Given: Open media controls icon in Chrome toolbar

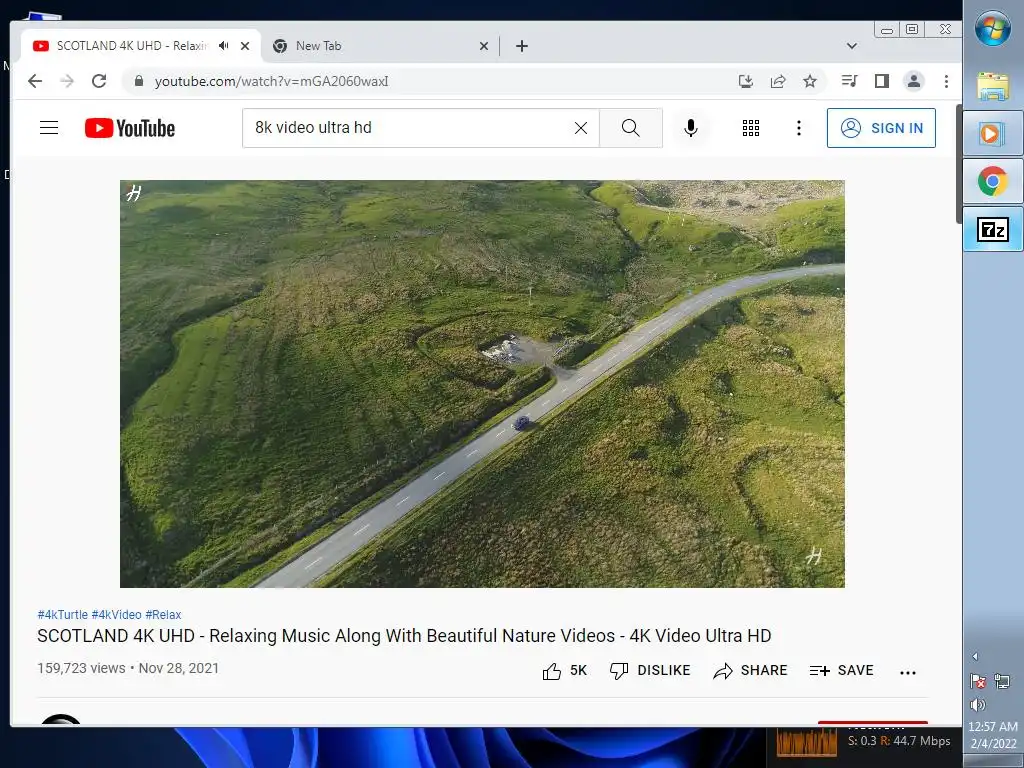Looking at the screenshot, I should pos(850,81).
